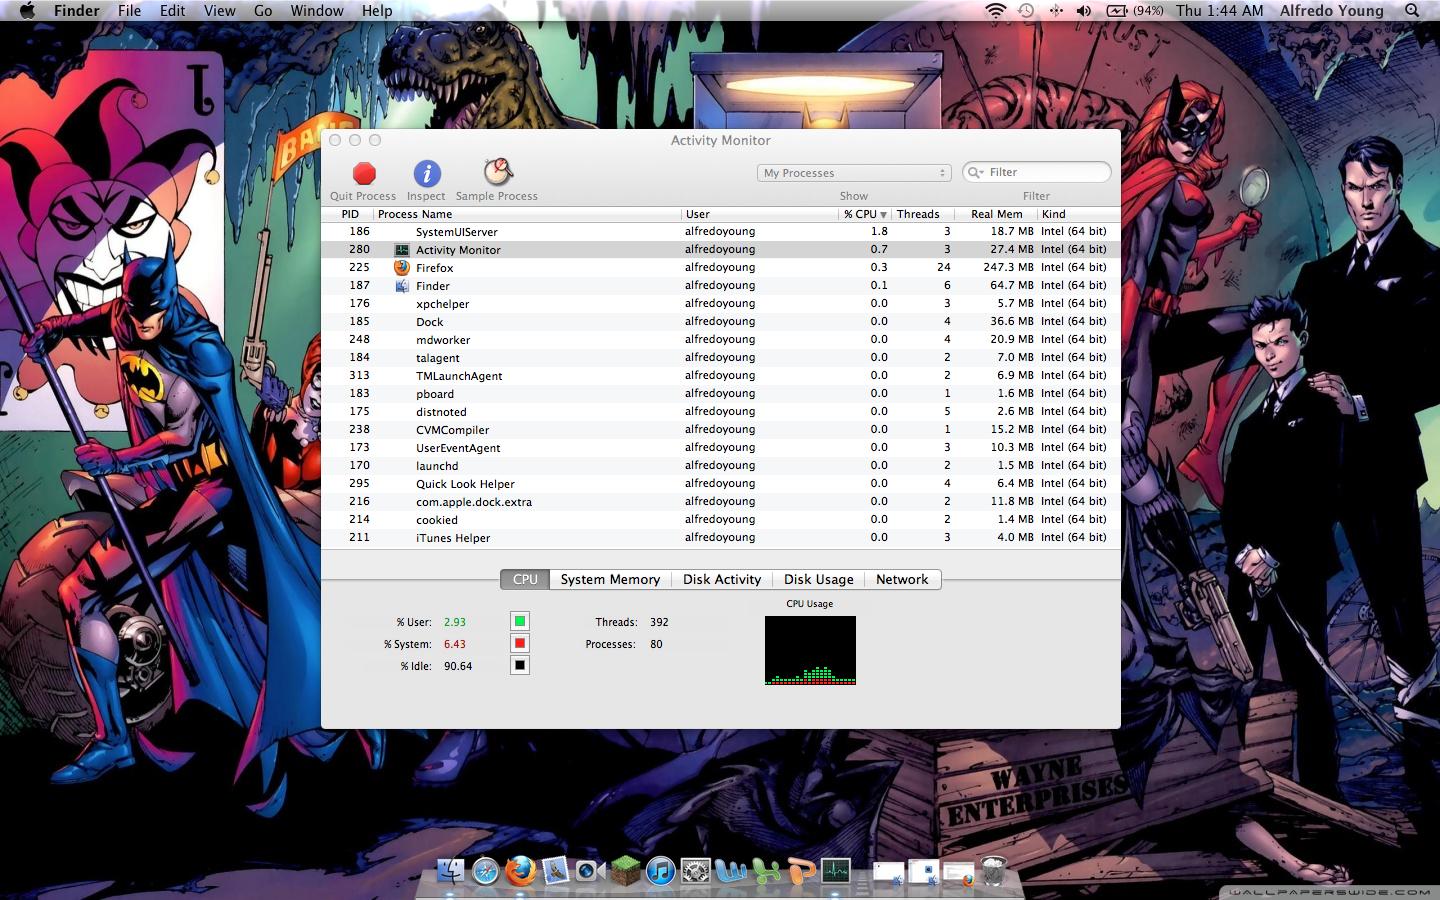1440x900 pixels.
Task: Select the iTunes Helper process row
Action: [x=721, y=537]
